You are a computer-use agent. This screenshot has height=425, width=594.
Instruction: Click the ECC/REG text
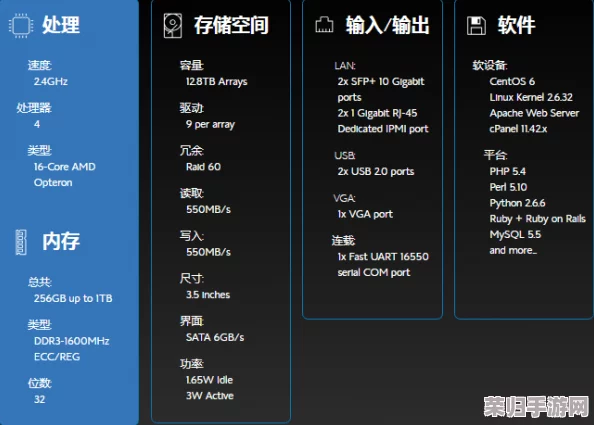57,357
